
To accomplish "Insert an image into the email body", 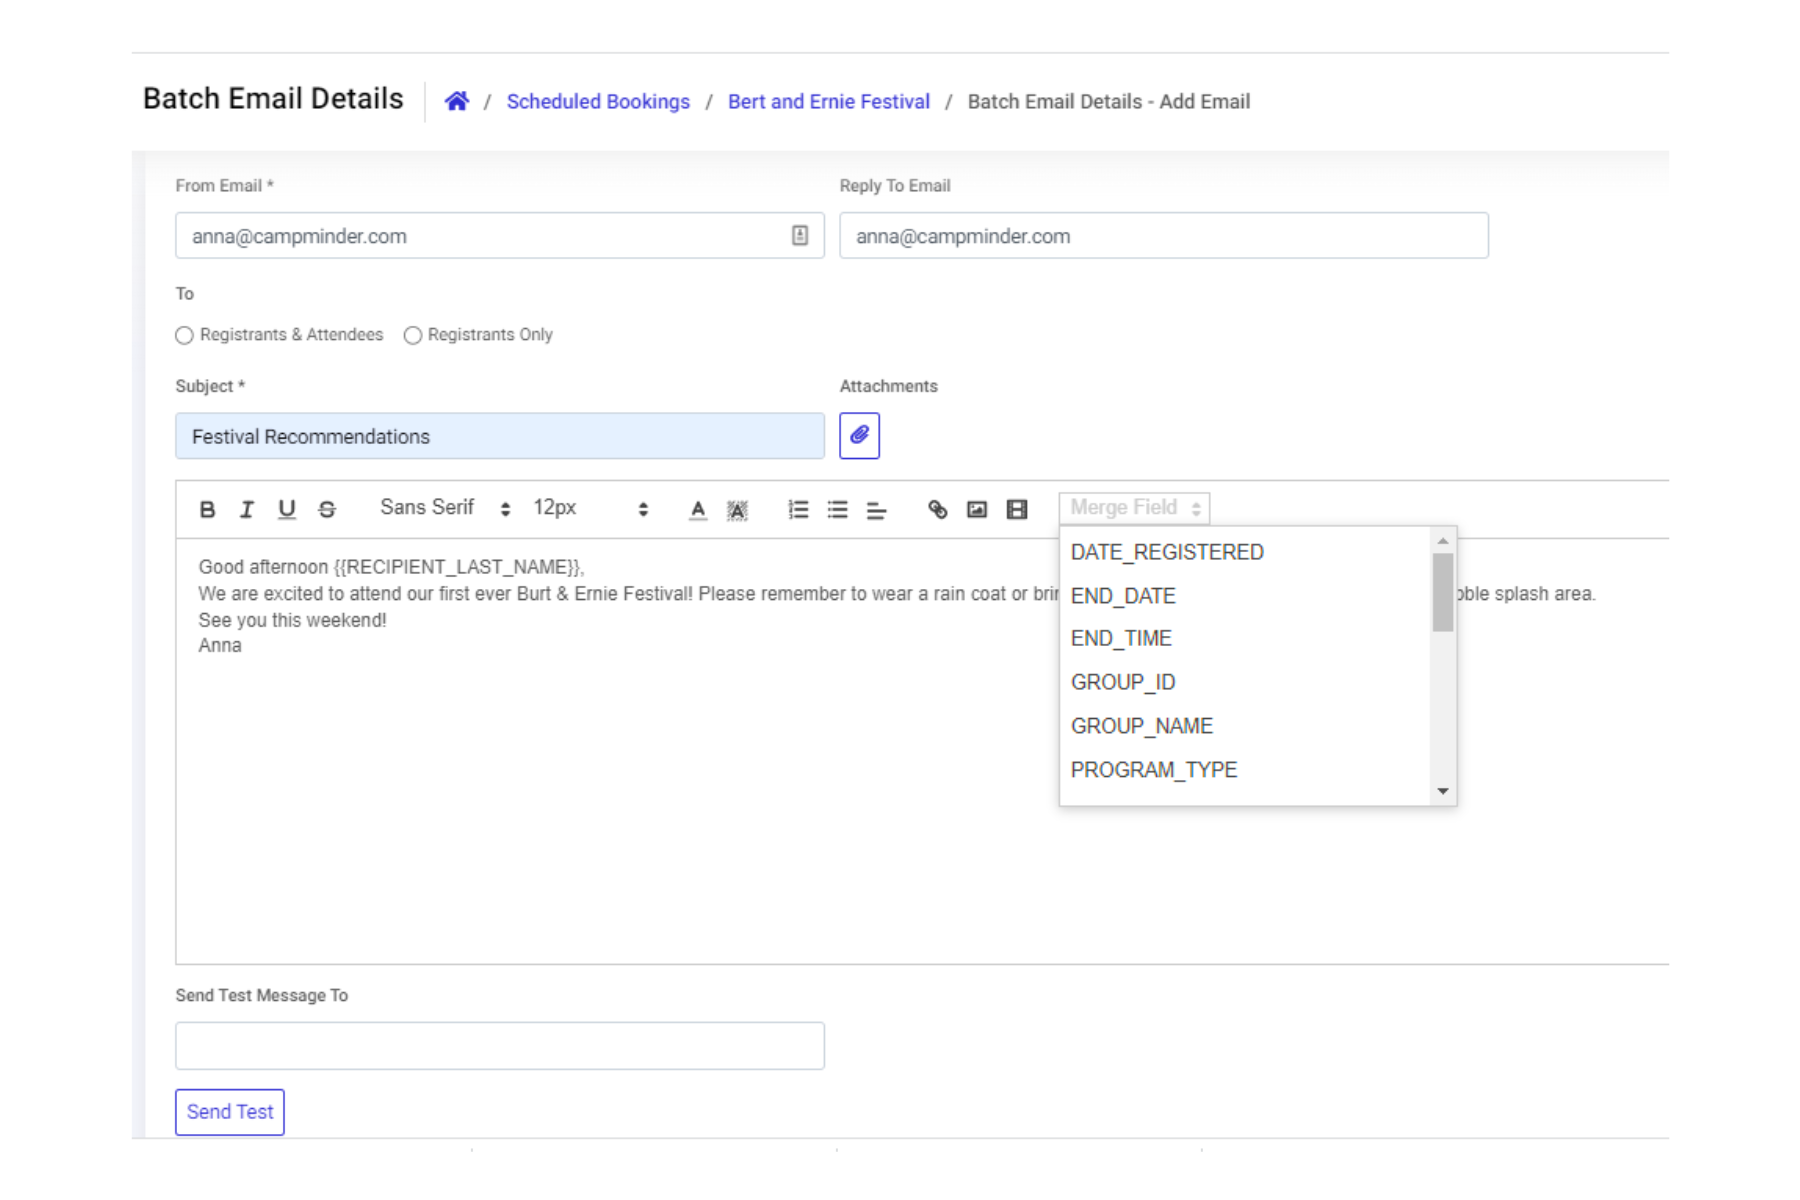I will (977, 509).
